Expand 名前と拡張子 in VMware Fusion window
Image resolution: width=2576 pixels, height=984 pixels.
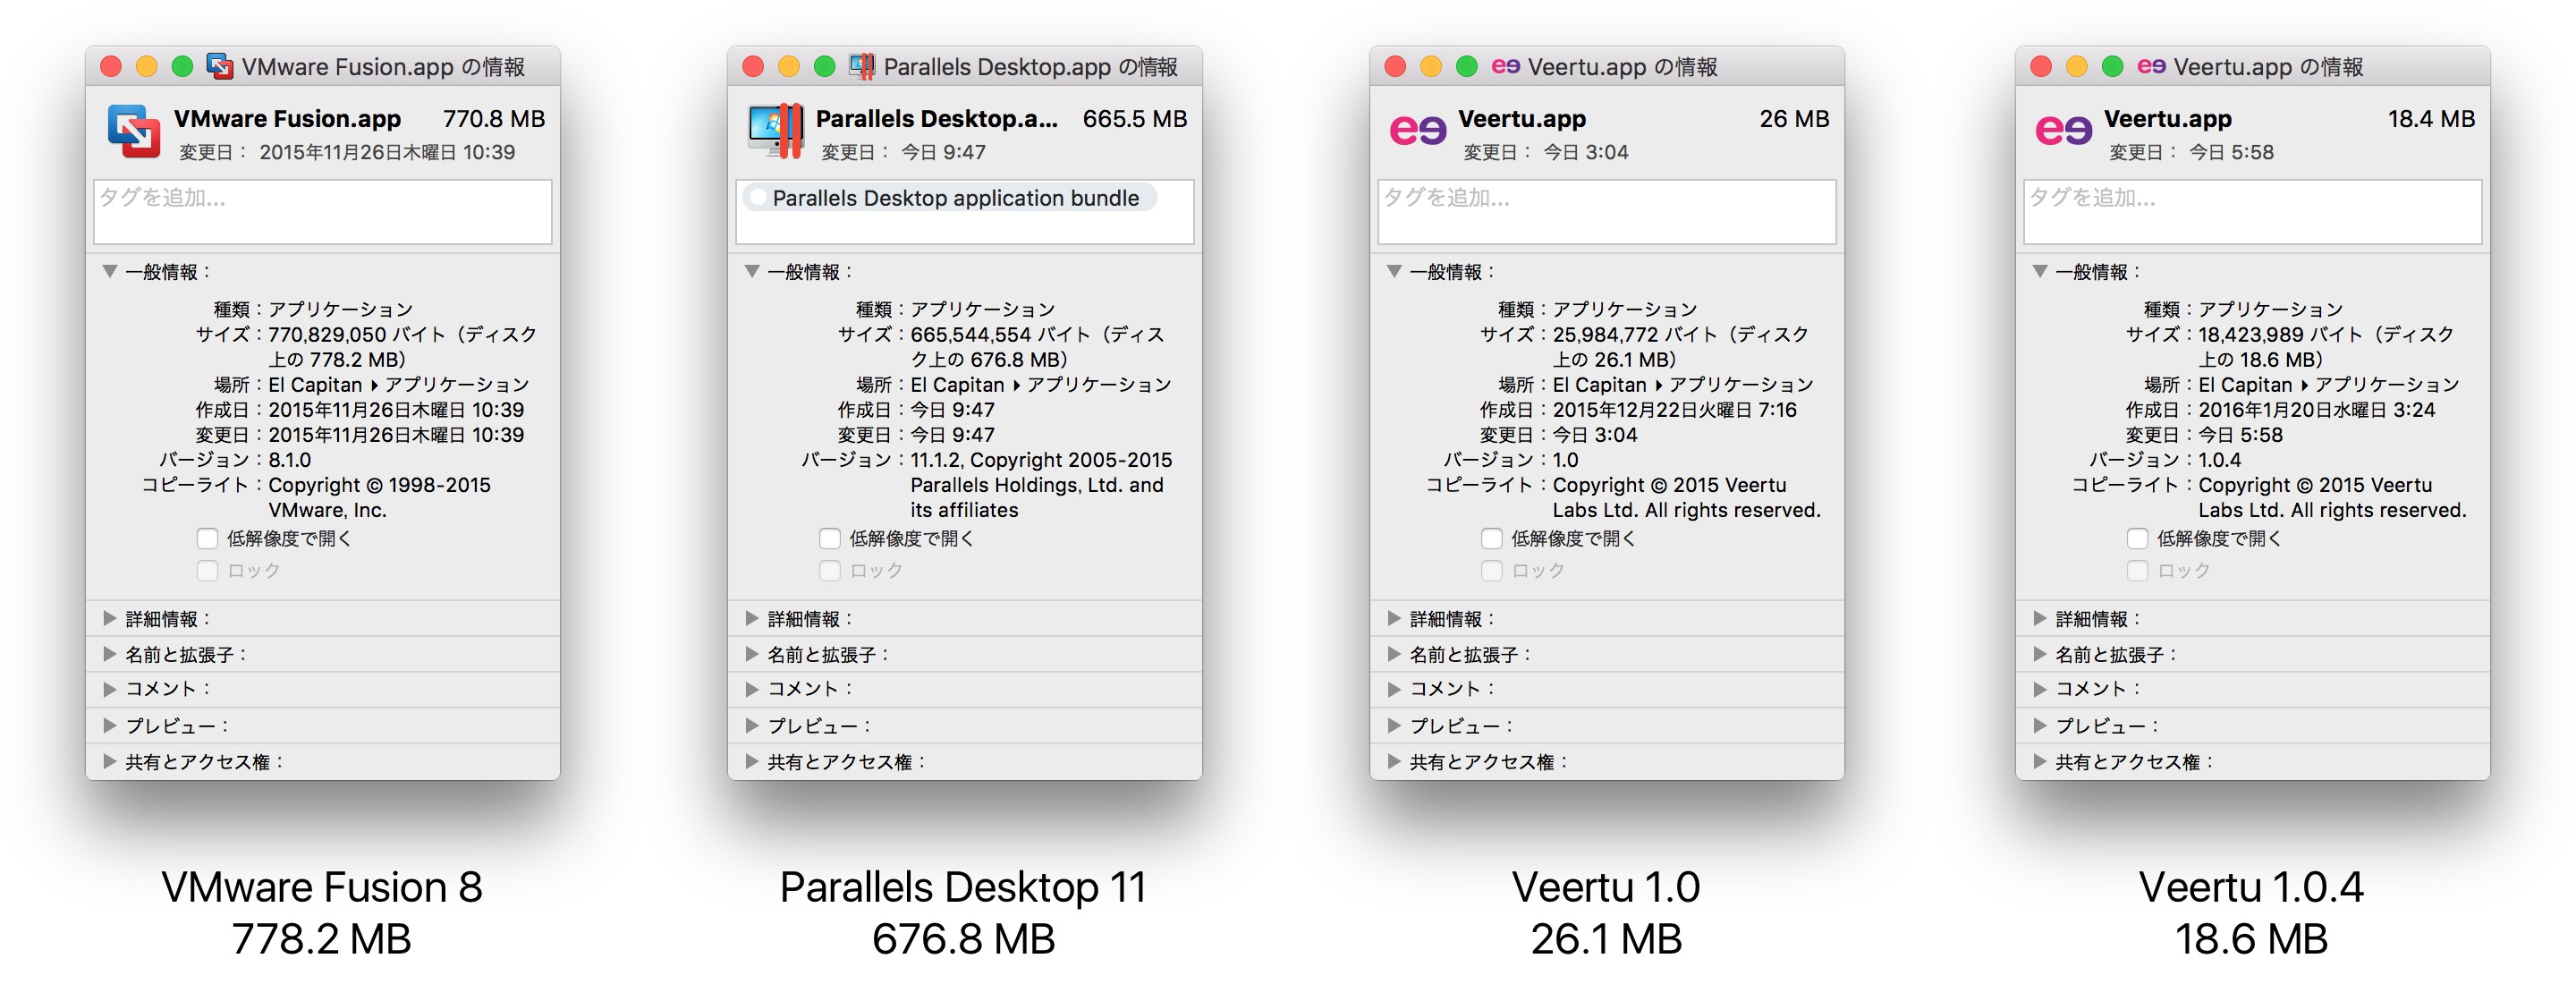pos(110,655)
